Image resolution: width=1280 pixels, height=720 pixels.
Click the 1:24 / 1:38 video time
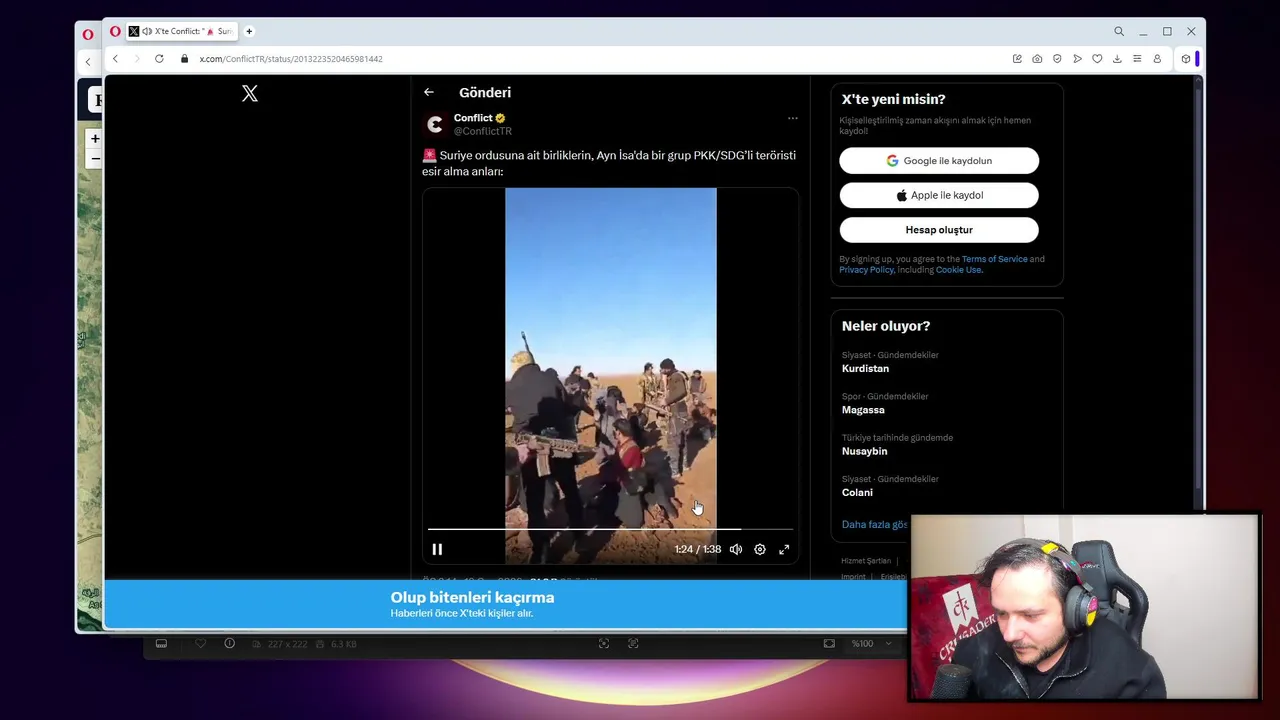698,549
